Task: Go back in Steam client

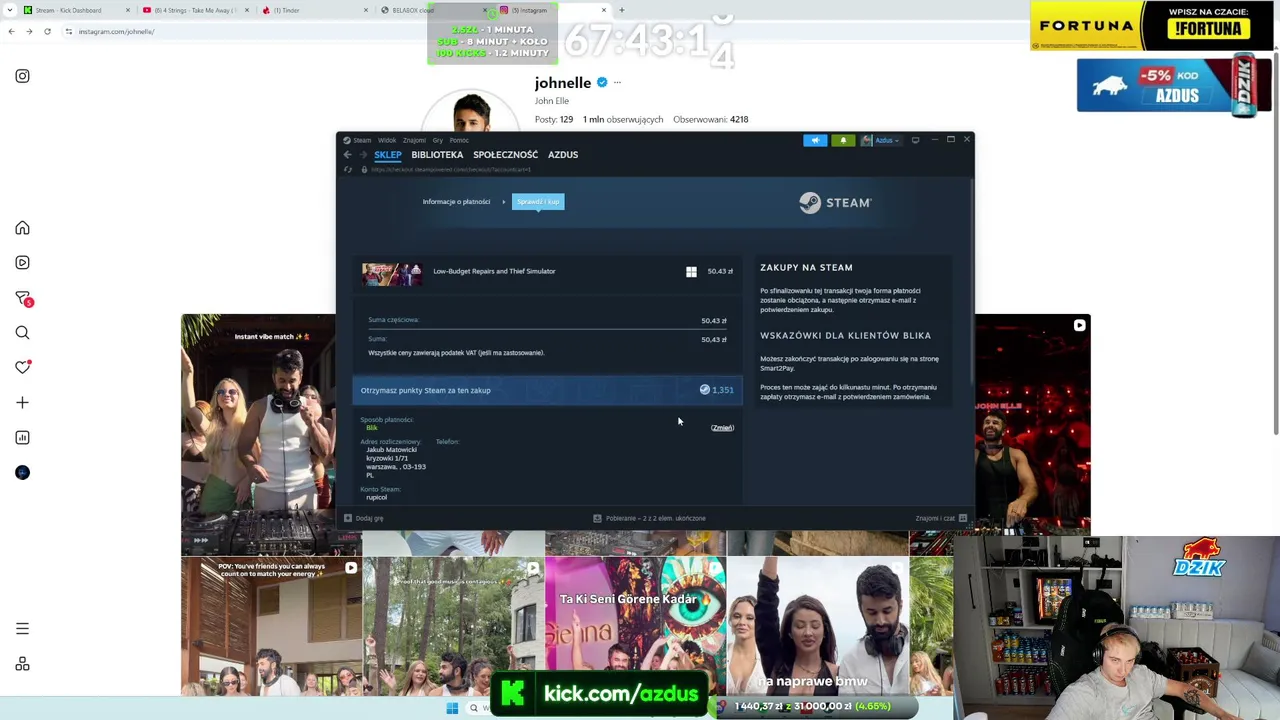Action: [347, 155]
